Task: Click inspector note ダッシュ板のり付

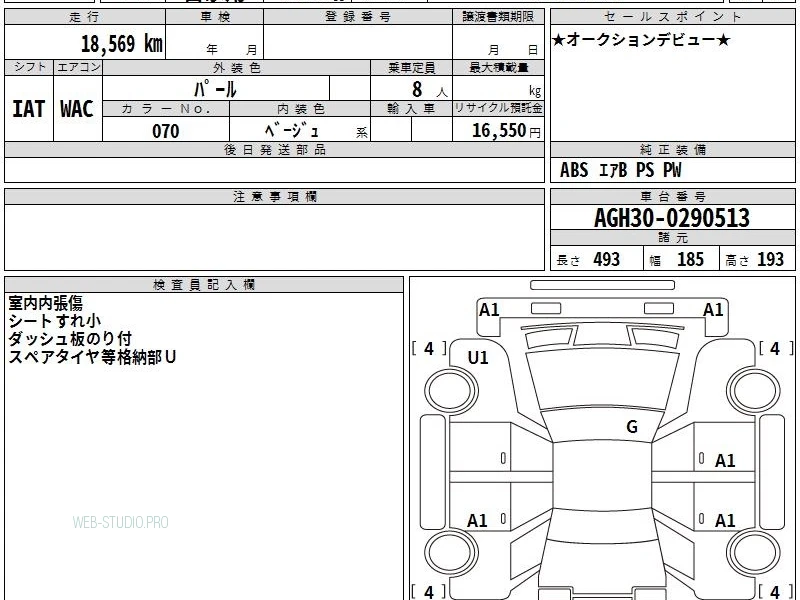Action: click(x=70, y=339)
